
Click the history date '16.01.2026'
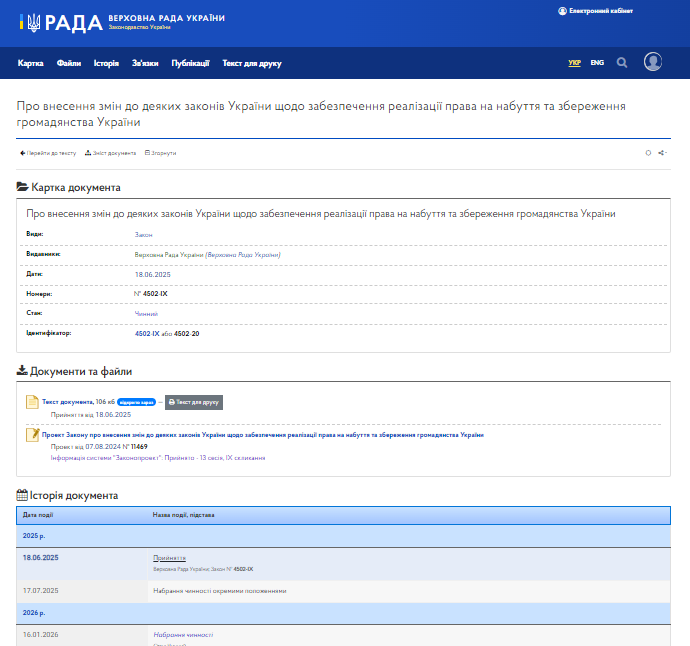[40, 635]
